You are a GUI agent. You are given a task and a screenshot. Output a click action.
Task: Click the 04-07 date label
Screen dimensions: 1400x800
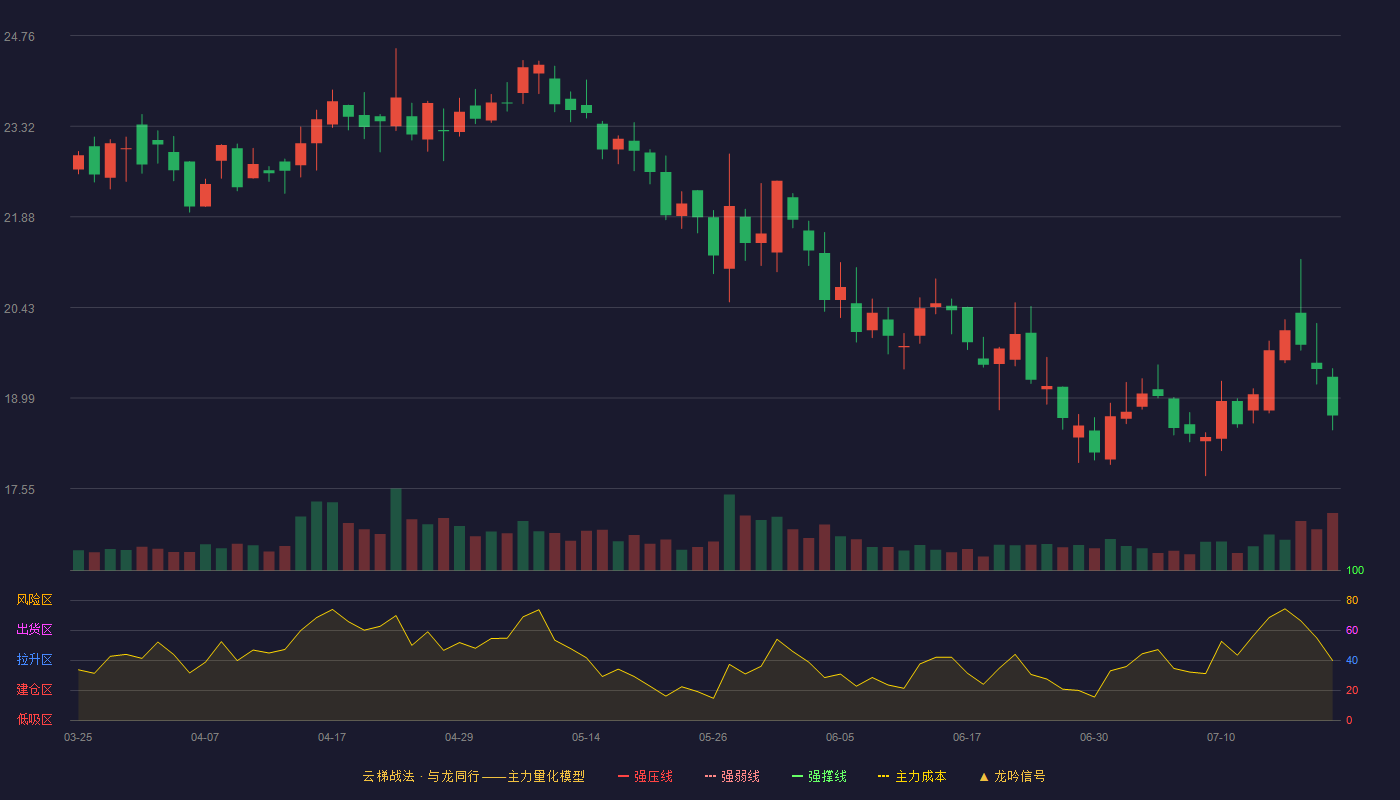(x=205, y=737)
